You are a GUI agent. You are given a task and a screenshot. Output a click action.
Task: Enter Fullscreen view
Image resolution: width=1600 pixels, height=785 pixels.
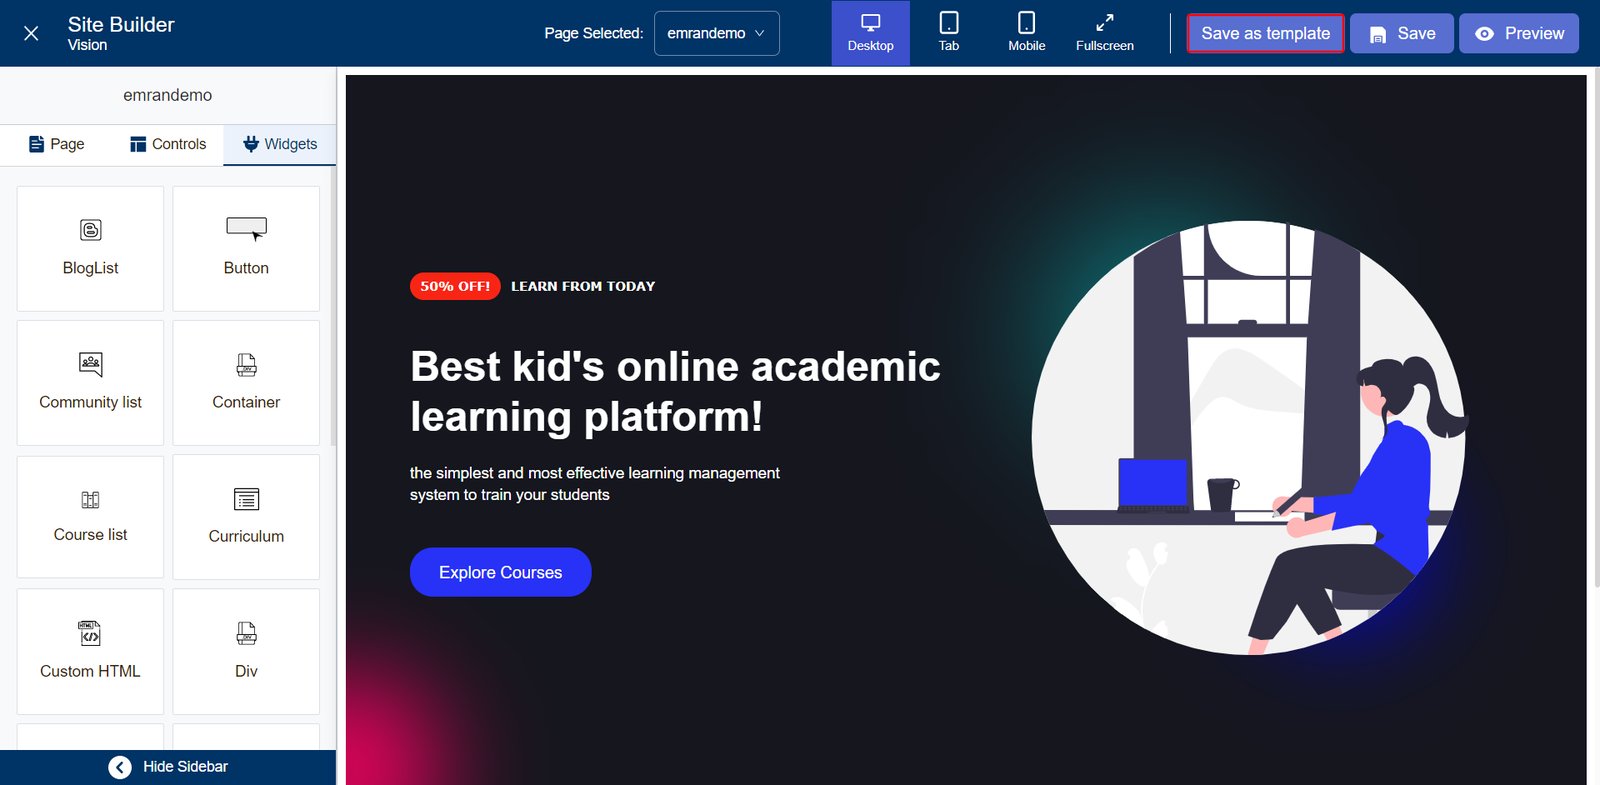1104,33
